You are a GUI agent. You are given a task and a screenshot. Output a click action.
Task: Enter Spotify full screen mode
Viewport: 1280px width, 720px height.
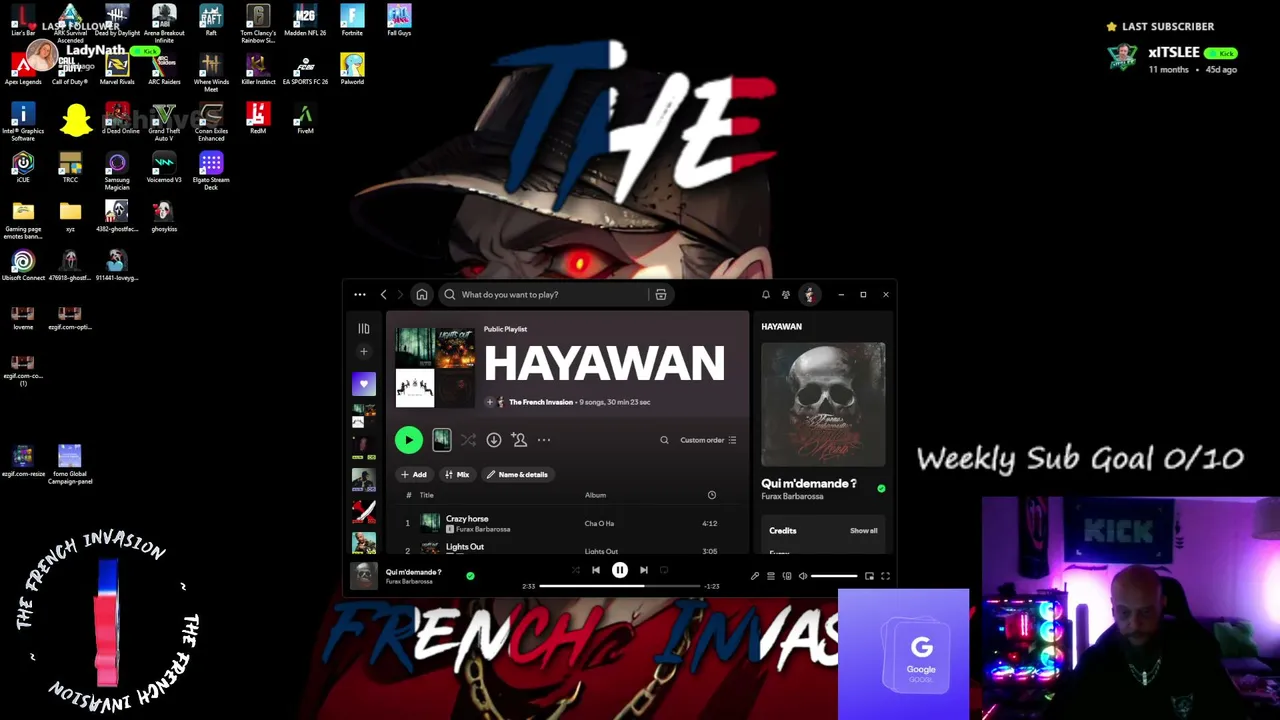point(885,576)
